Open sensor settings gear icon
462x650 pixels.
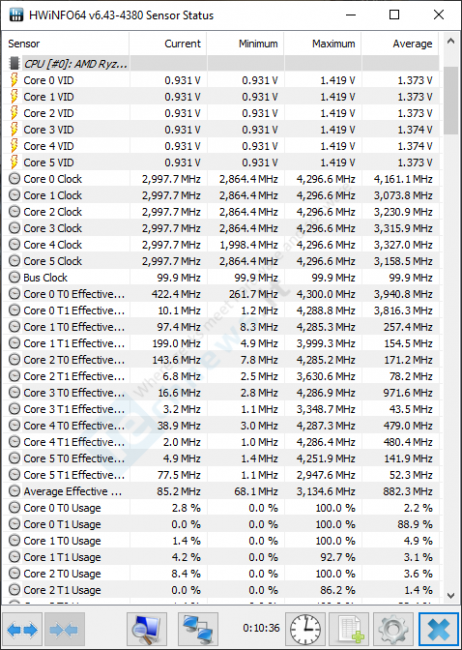393,630
